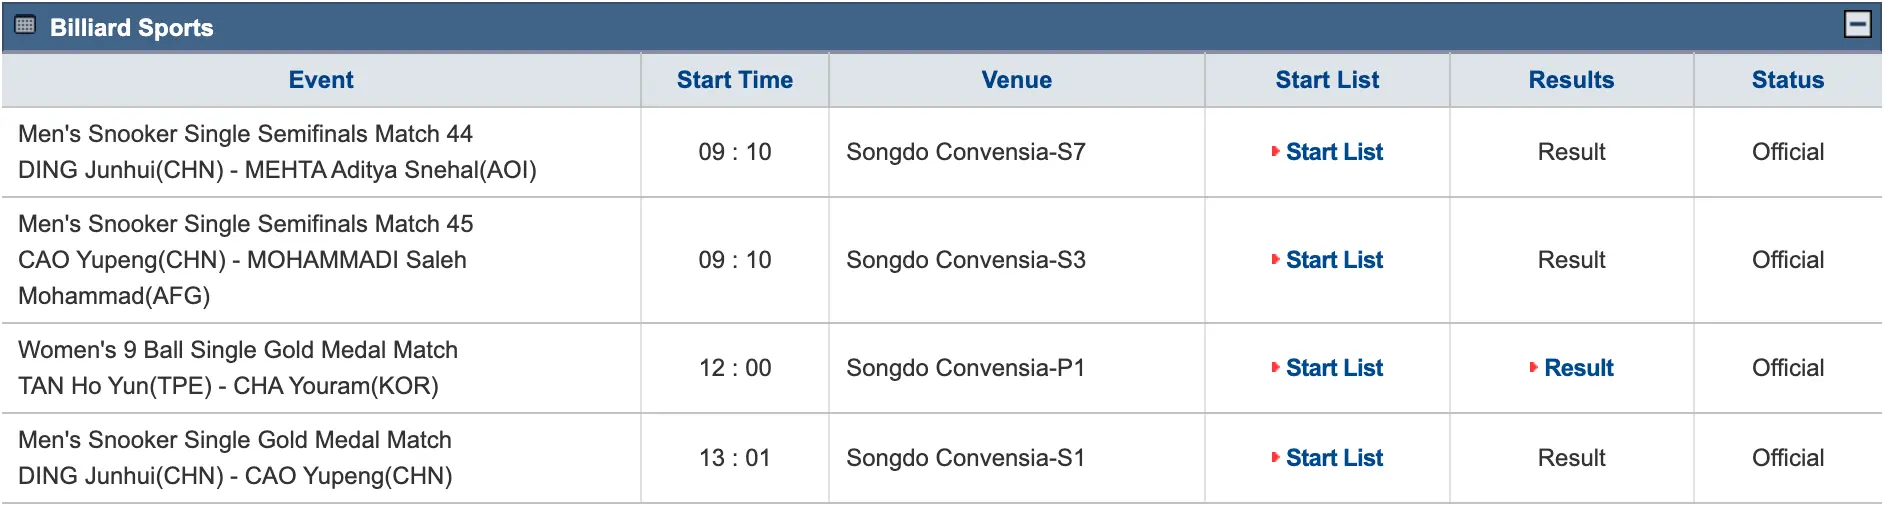Click red arrow beside Gold Medal Match Start List
The image size is (1884, 506).
tap(1275, 458)
